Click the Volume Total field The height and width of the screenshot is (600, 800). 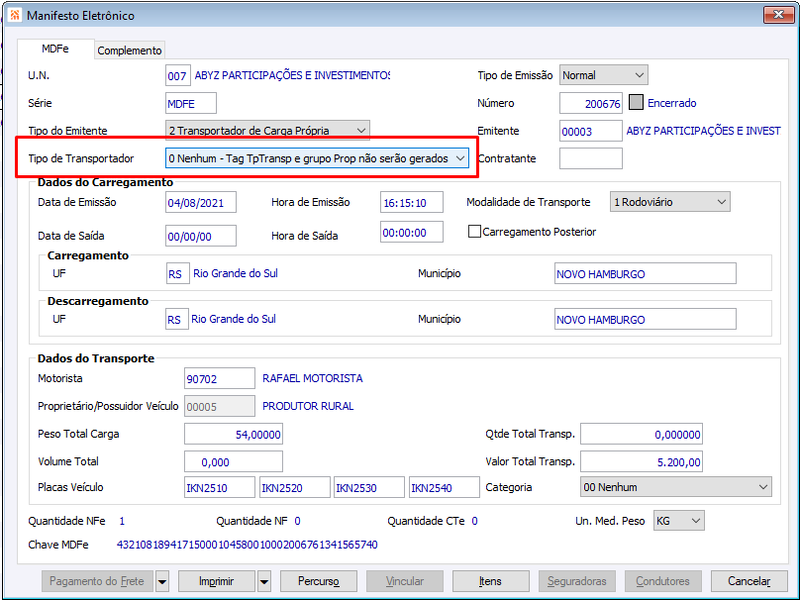pos(233,461)
